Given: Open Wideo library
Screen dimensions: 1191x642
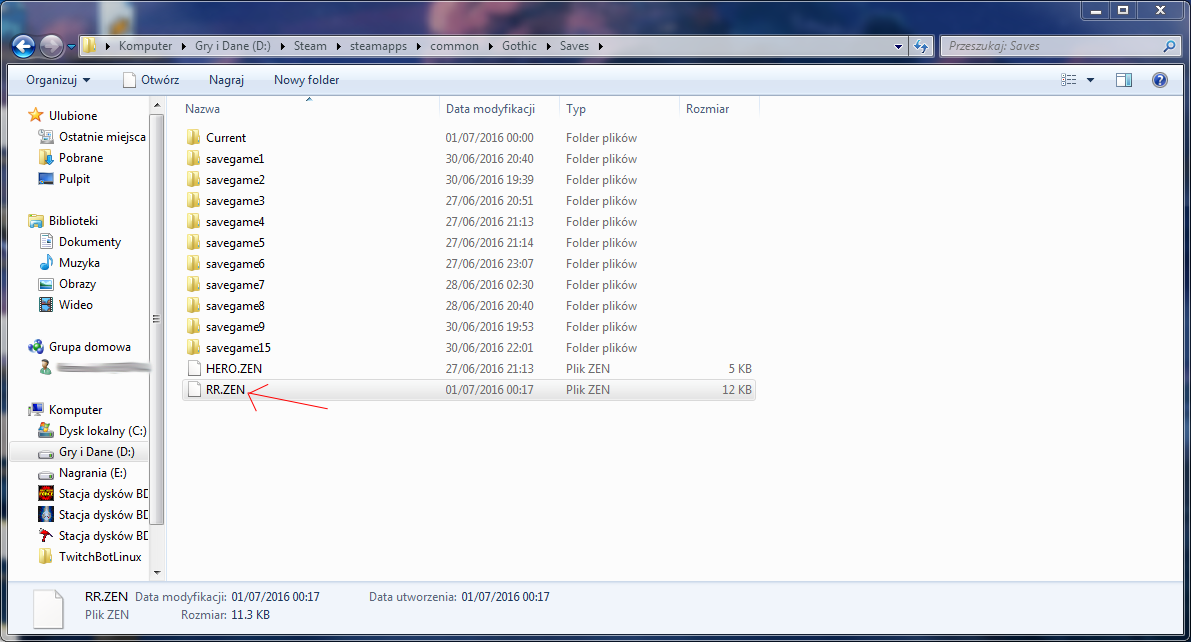Looking at the screenshot, I should [66, 305].
